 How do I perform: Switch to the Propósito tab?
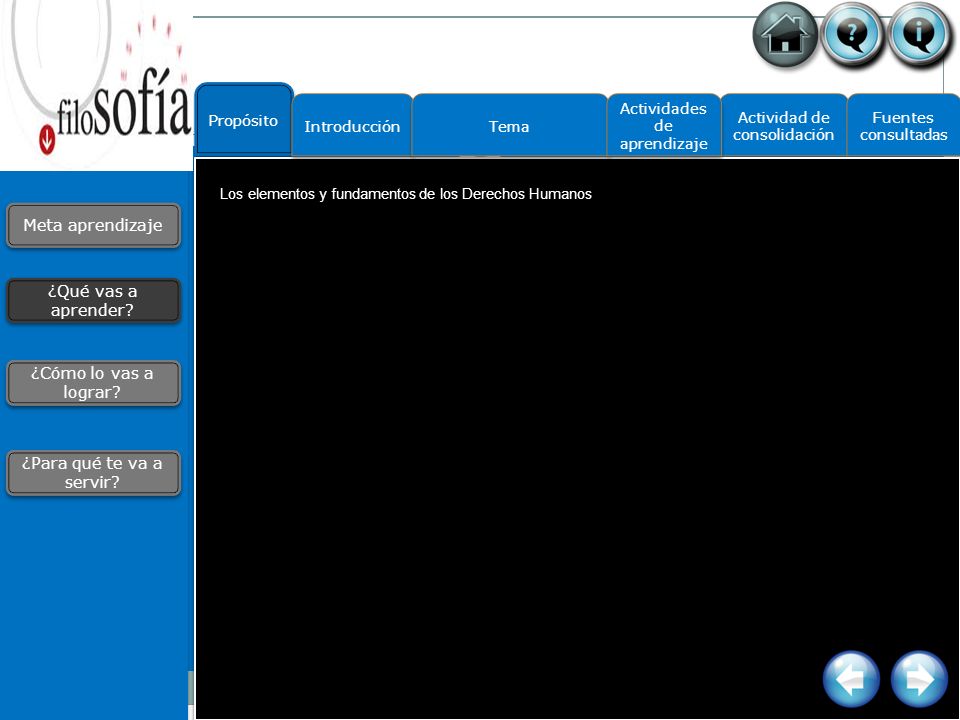pyautogui.click(x=244, y=120)
